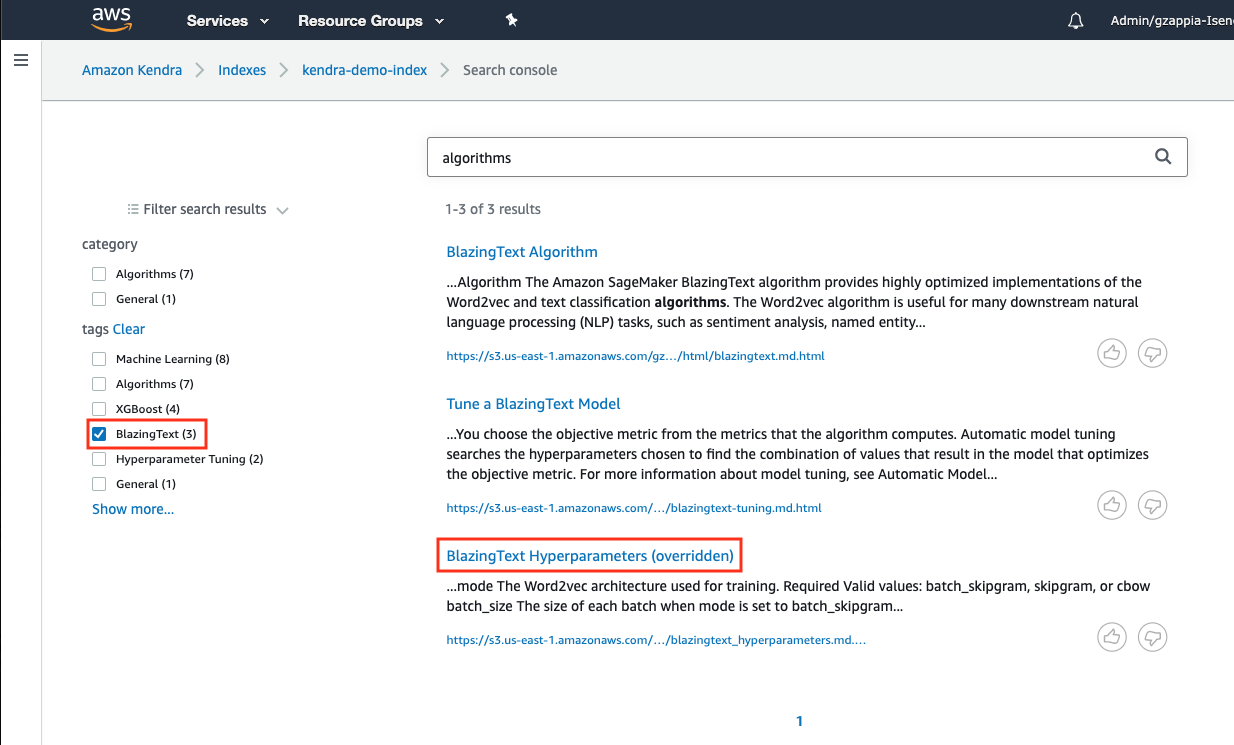Check the Machine Learning (8) tag
Viewport: 1234px width, 745px height.
pyautogui.click(x=99, y=359)
